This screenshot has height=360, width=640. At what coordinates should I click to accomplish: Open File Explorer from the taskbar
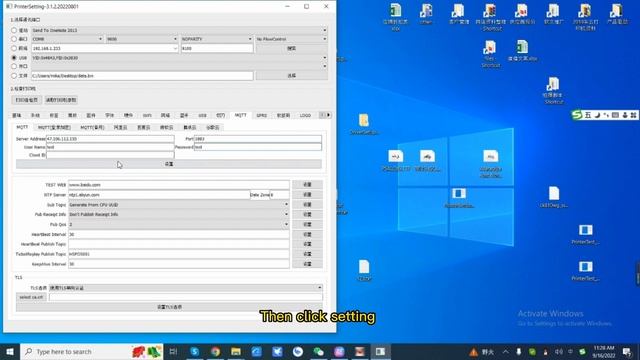[x=236, y=351]
